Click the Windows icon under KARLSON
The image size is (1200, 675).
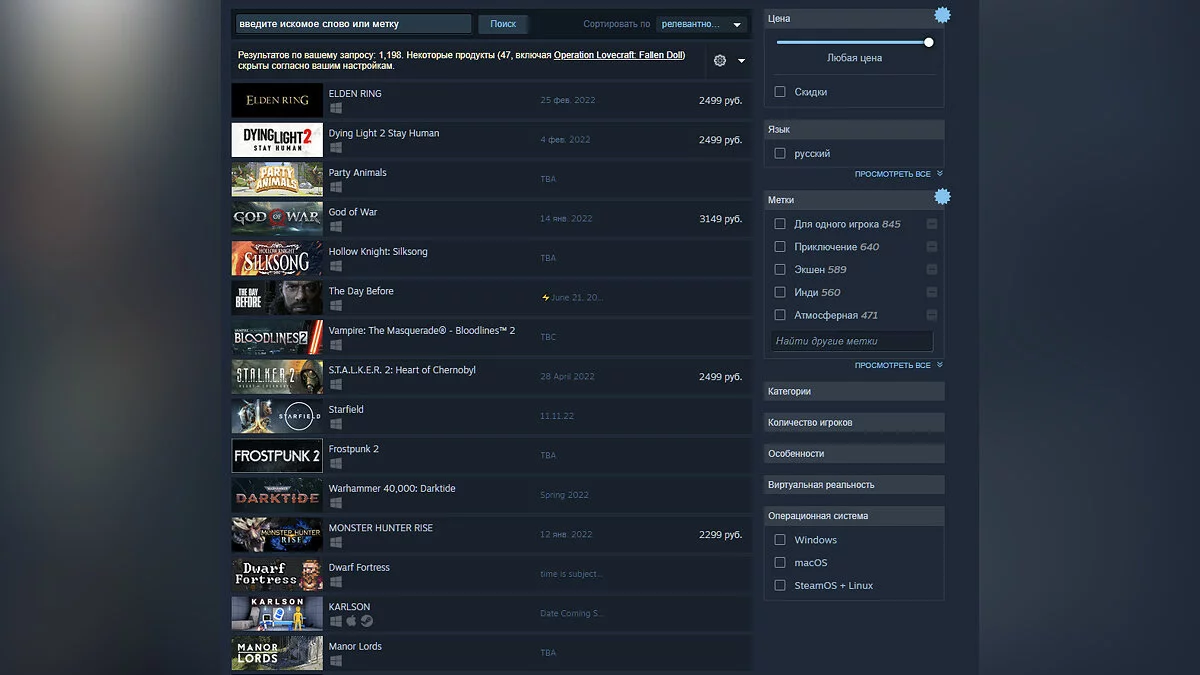click(336, 621)
